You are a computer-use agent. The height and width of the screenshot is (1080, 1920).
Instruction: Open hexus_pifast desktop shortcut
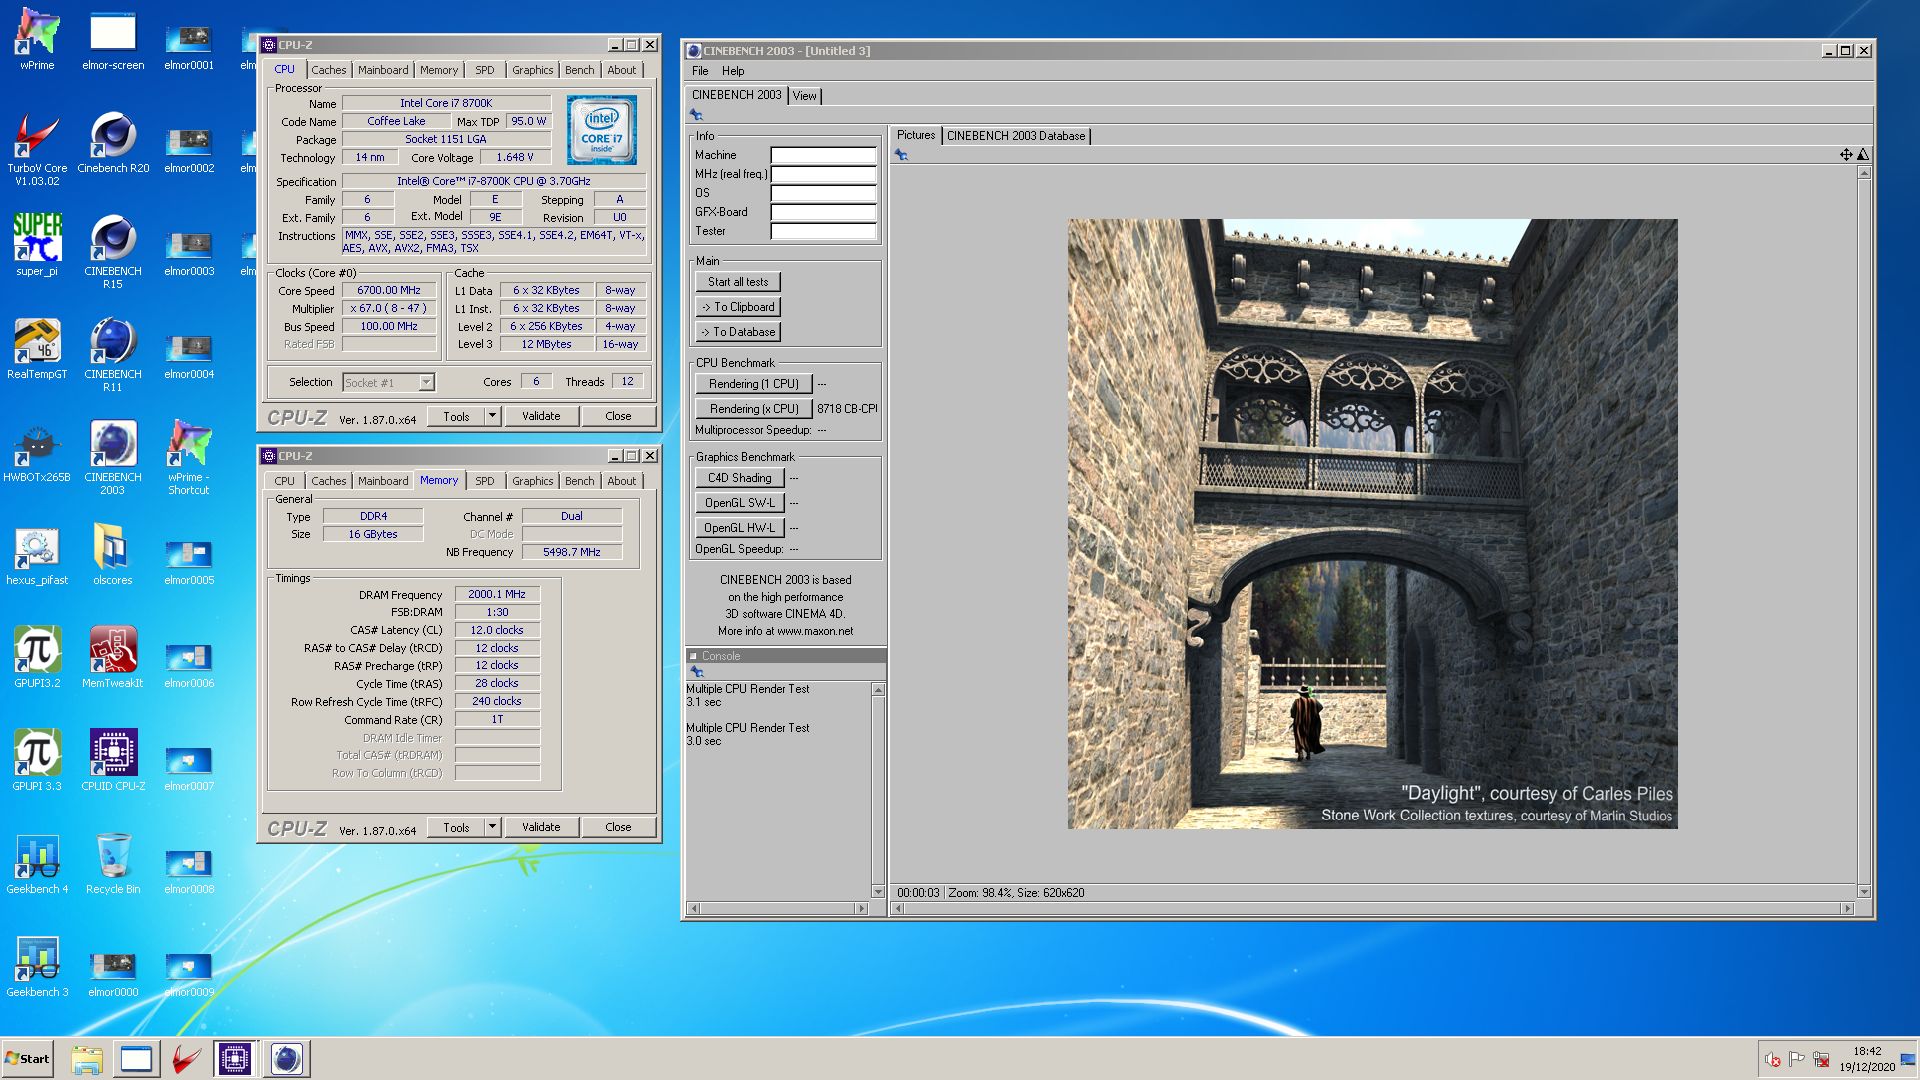37,555
